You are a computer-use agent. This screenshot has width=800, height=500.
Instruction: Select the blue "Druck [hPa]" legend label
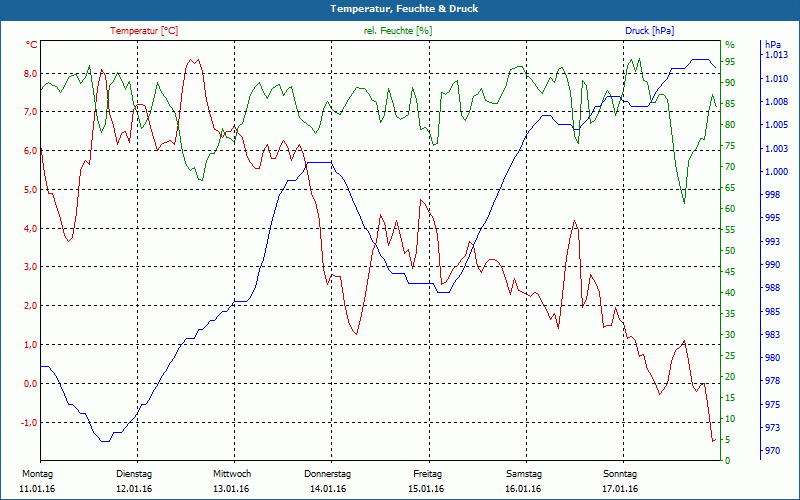point(649,31)
